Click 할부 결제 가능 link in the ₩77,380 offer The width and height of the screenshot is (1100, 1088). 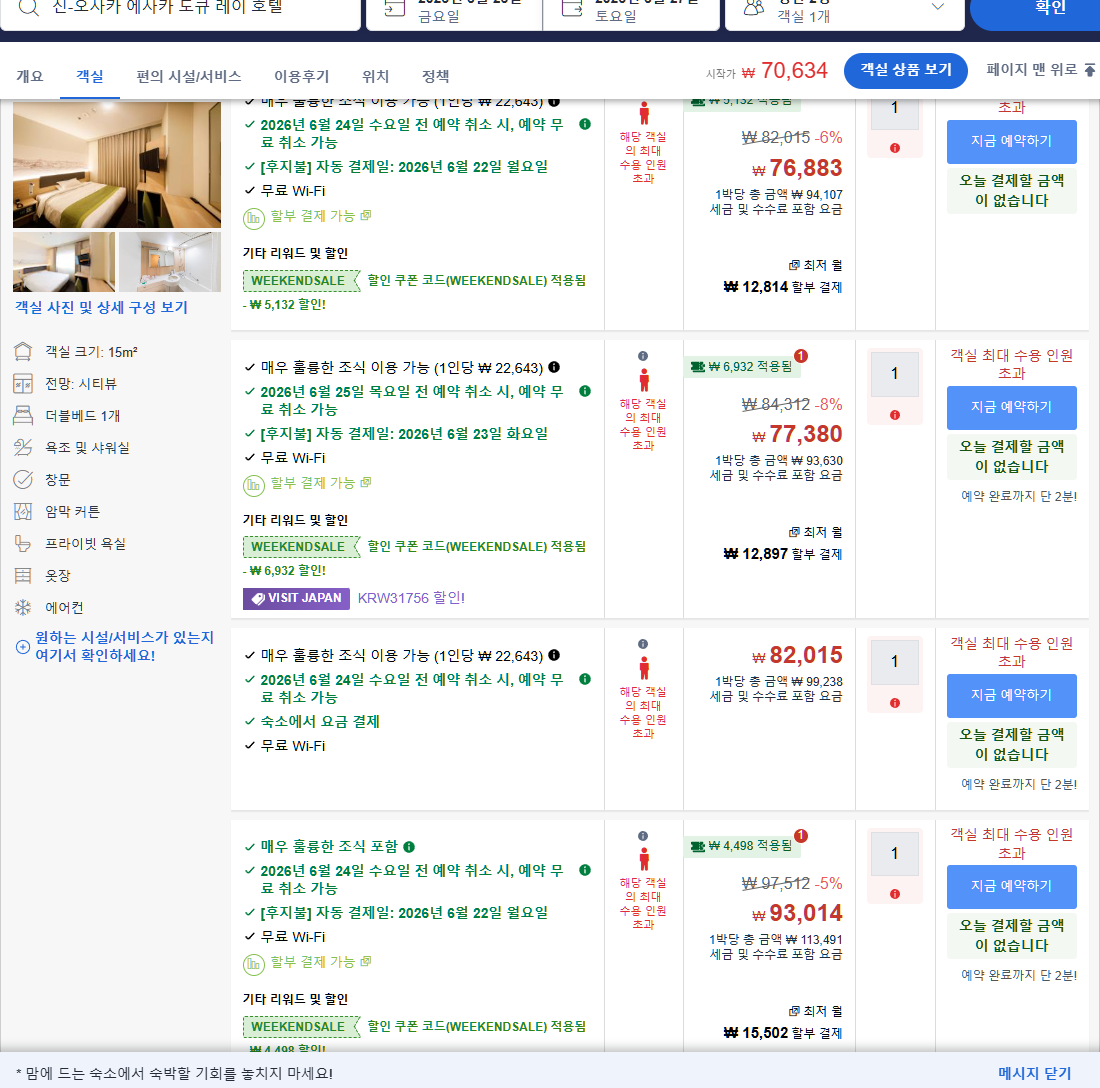coord(321,483)
